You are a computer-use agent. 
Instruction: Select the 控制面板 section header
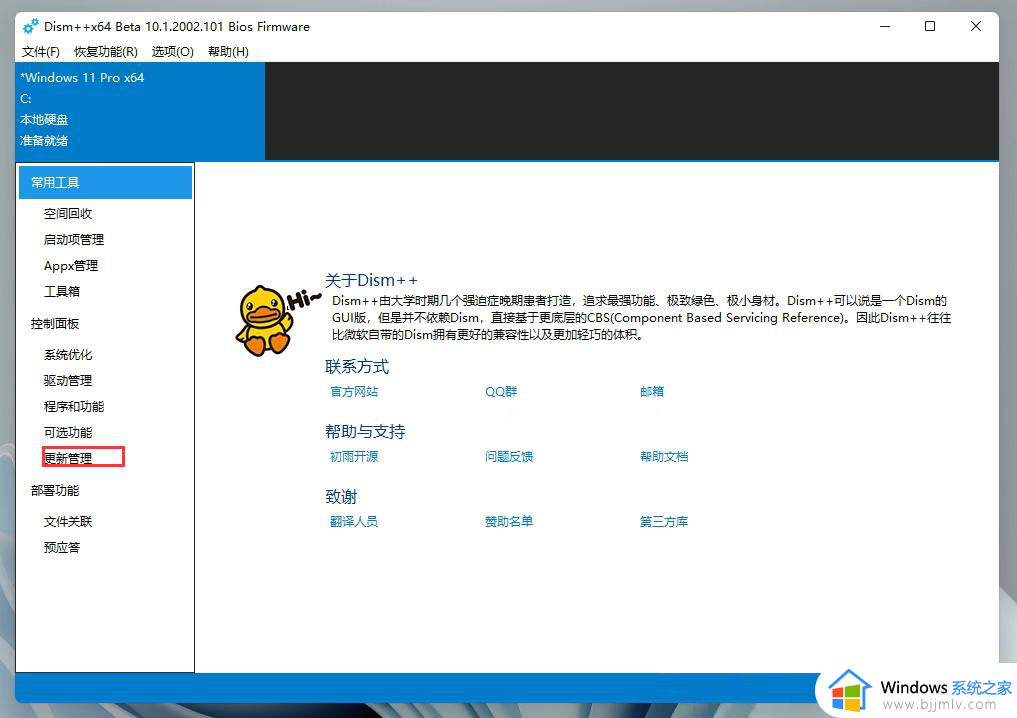coord(55,324)
